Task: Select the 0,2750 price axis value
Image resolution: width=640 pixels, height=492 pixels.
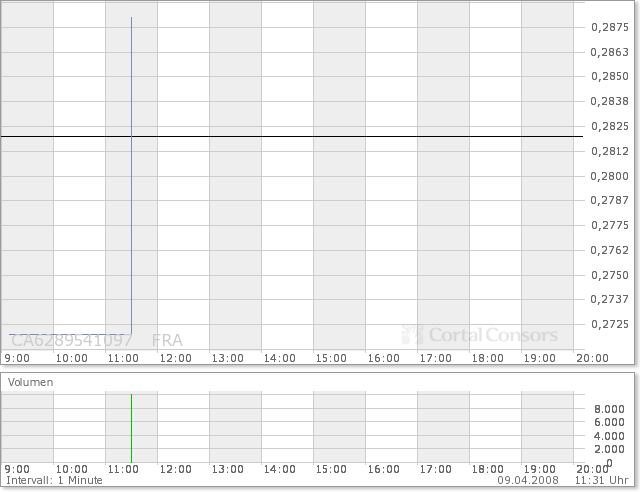Action: (x=610, y=275)
